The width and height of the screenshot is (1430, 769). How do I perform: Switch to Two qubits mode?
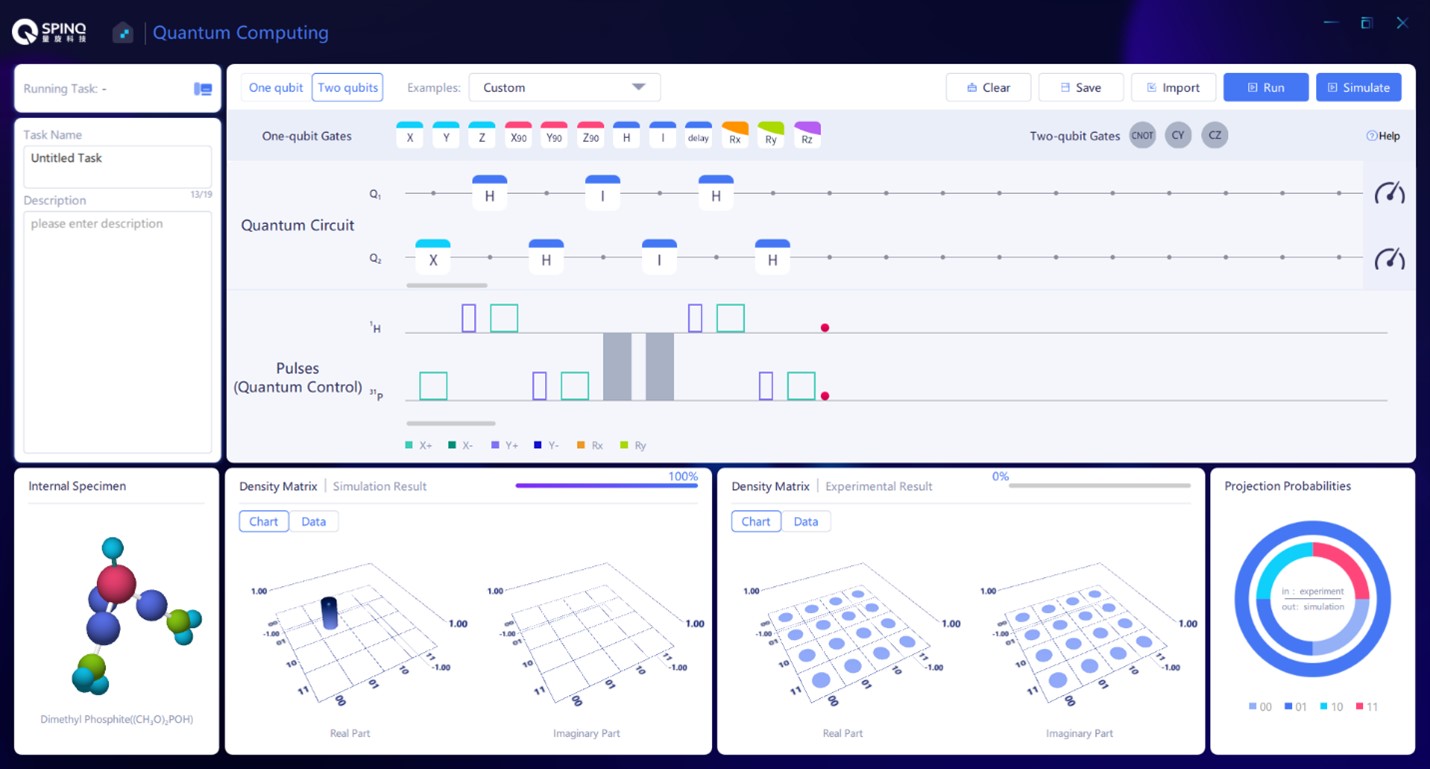(348, 88)
